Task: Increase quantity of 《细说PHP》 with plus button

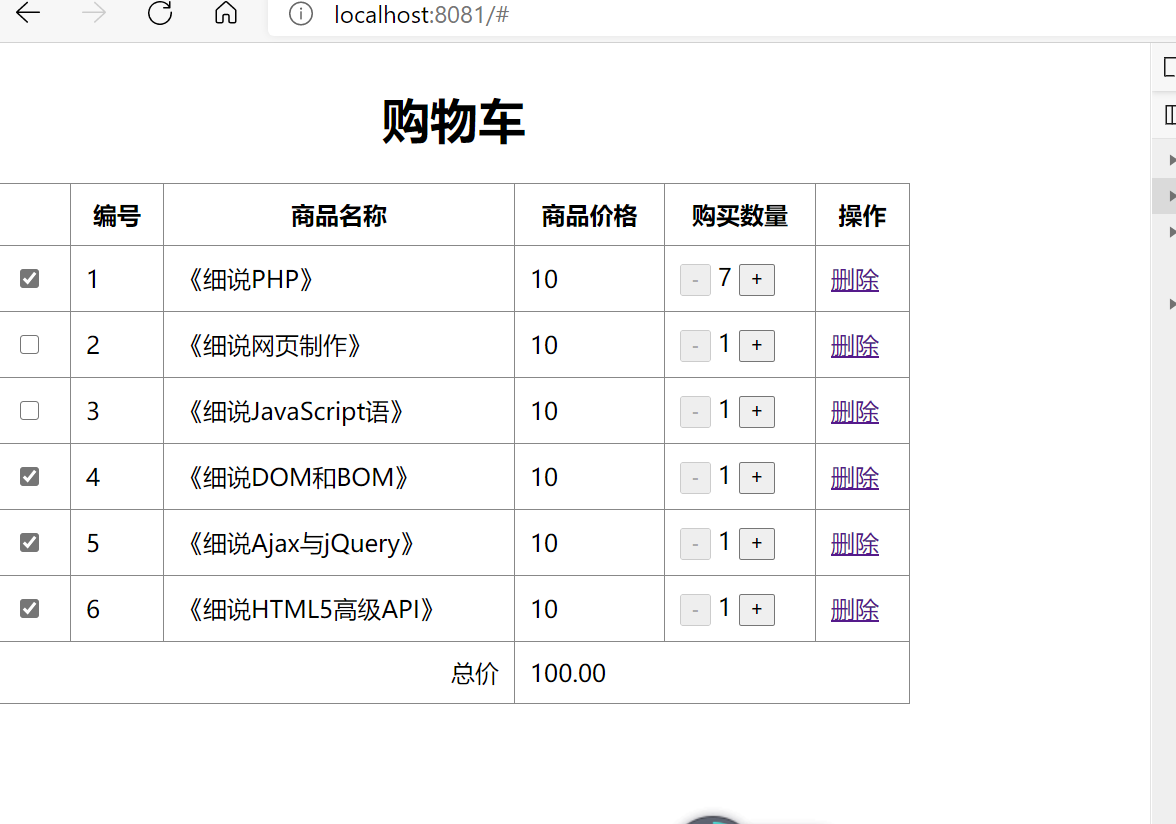Action: tap(756, 279)
